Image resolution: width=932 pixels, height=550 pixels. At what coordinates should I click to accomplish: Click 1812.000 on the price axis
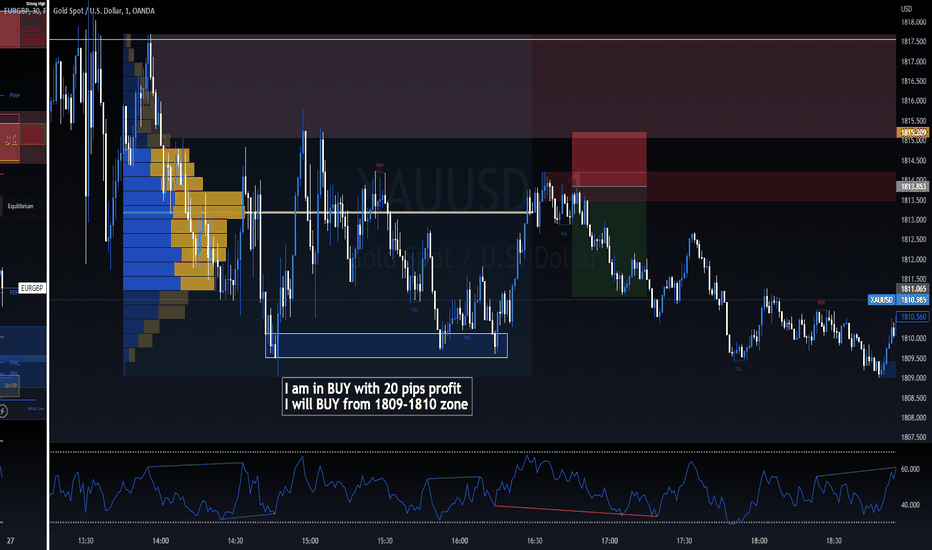[x=914, y=259]
